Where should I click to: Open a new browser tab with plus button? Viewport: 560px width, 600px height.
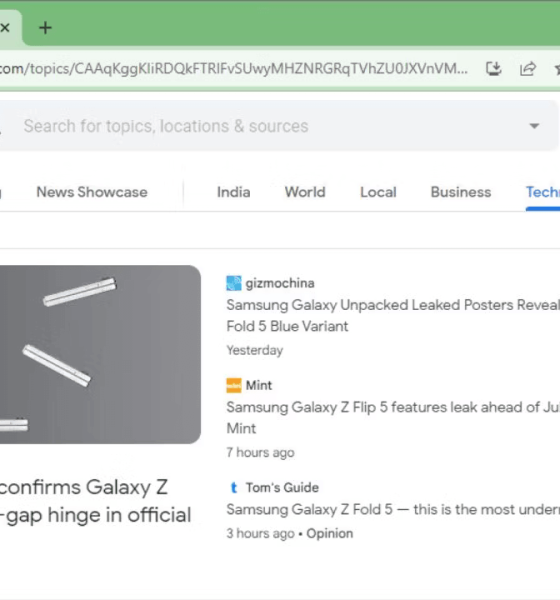tap(45, 28)
